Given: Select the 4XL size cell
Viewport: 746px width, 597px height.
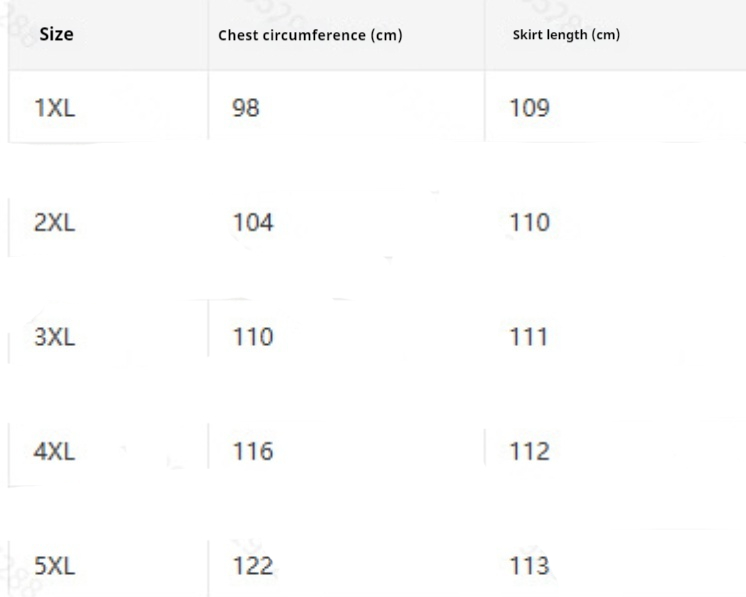Looking at the screenshot, I should (54, 452).
